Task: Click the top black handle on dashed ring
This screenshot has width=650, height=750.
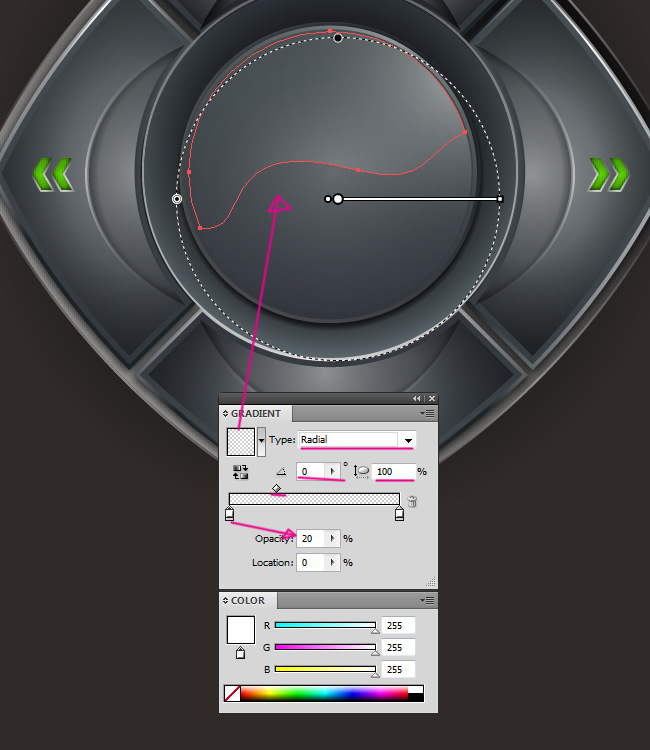Action: [338, 38]
